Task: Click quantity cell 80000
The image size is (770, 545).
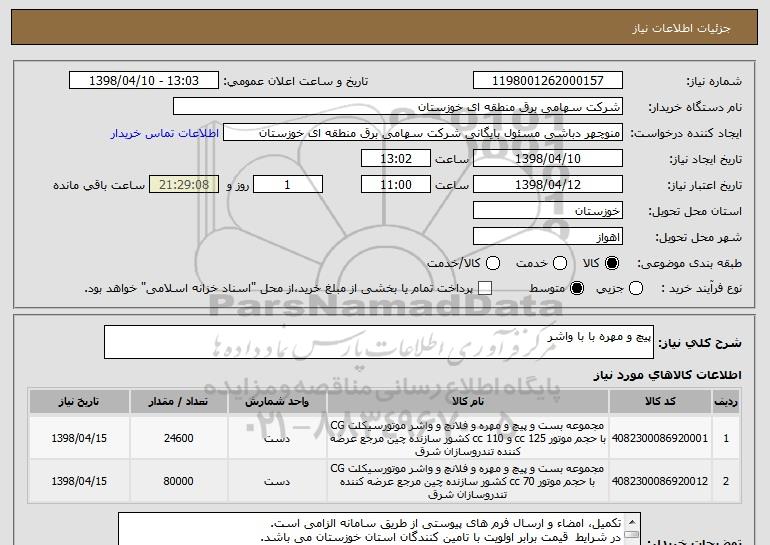Action: pyautogui.click(x=178, y=481)
